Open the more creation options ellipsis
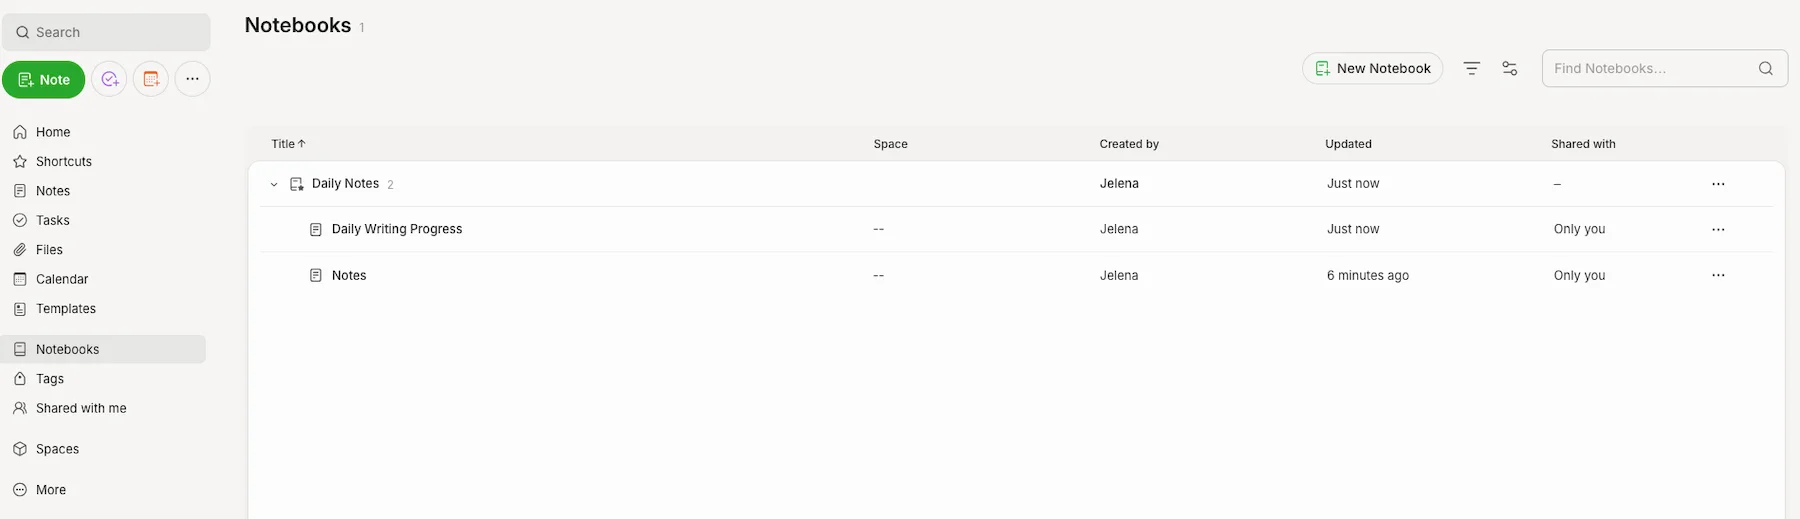This screenshot has width=1800, height=519. [192, 79]
